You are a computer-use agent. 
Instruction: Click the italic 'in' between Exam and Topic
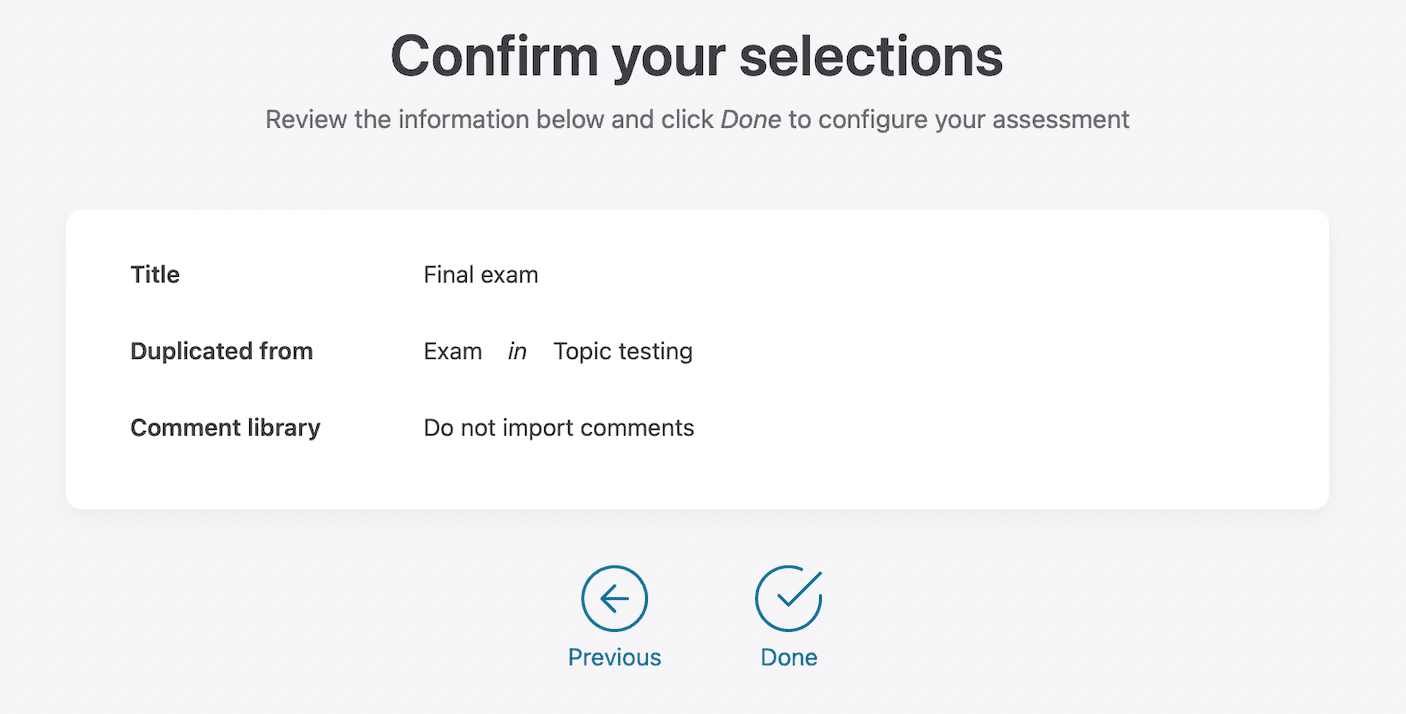pyautogui.click(x=517, y=352)
